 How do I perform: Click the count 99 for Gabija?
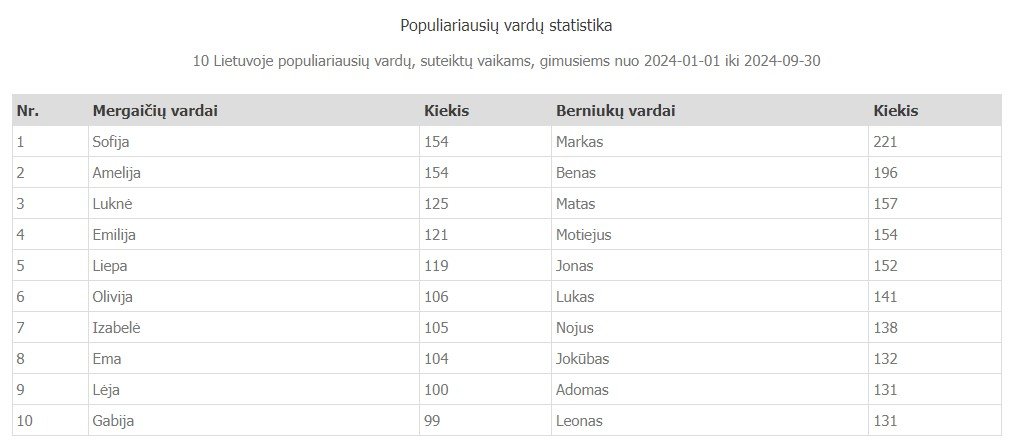click(x=485, y=421)
